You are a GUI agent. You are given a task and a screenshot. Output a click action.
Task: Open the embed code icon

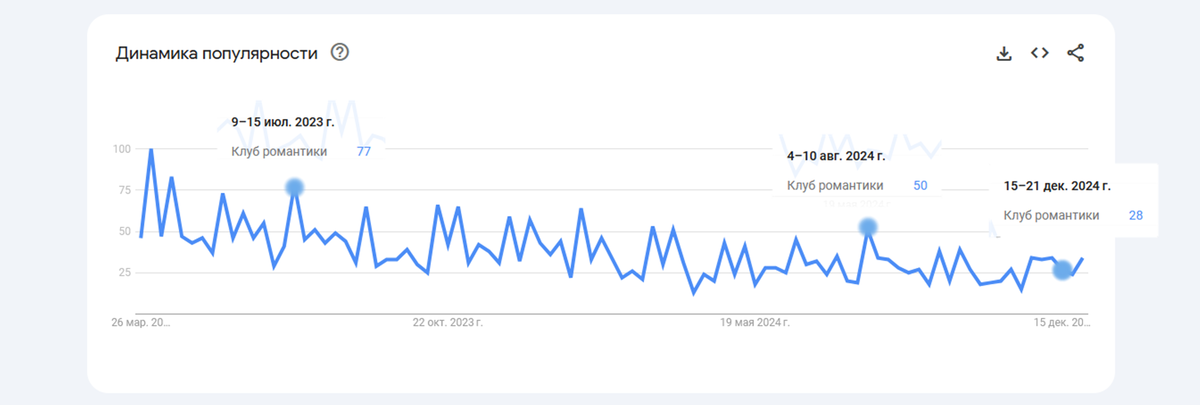coord(1040,53)
